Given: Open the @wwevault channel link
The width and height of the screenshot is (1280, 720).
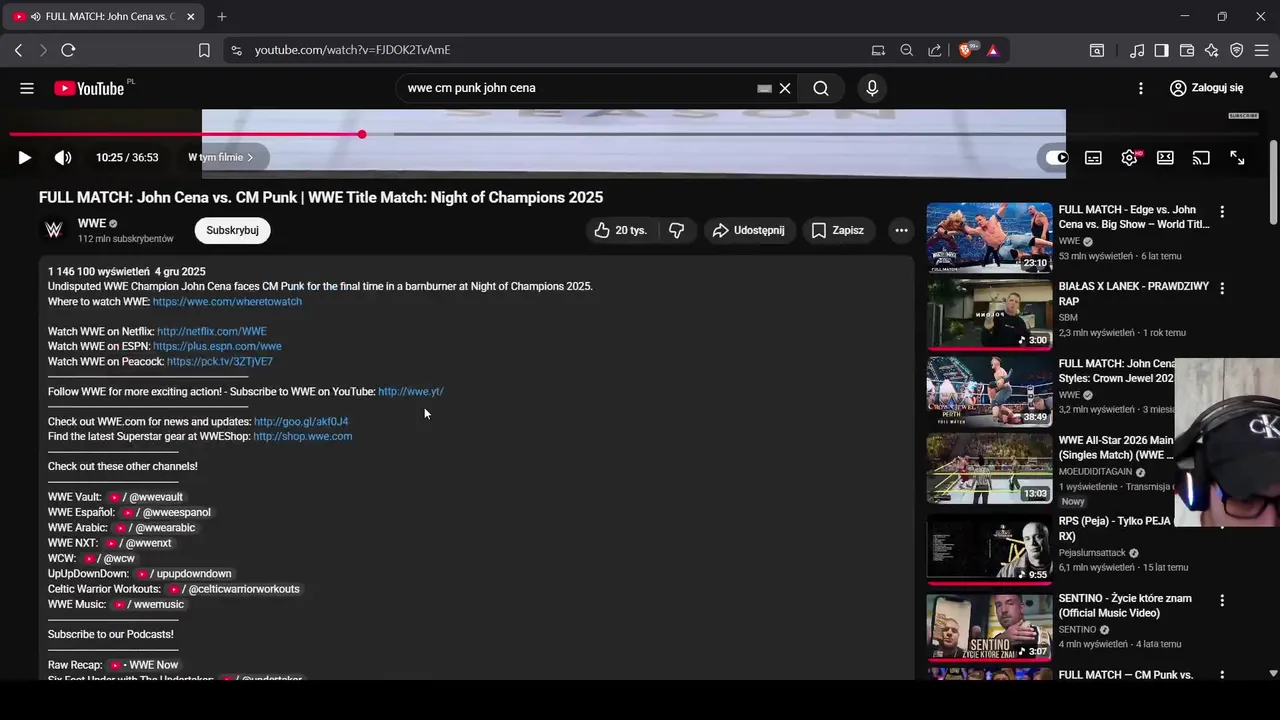Looking at the screenshot, I should 146,497.
